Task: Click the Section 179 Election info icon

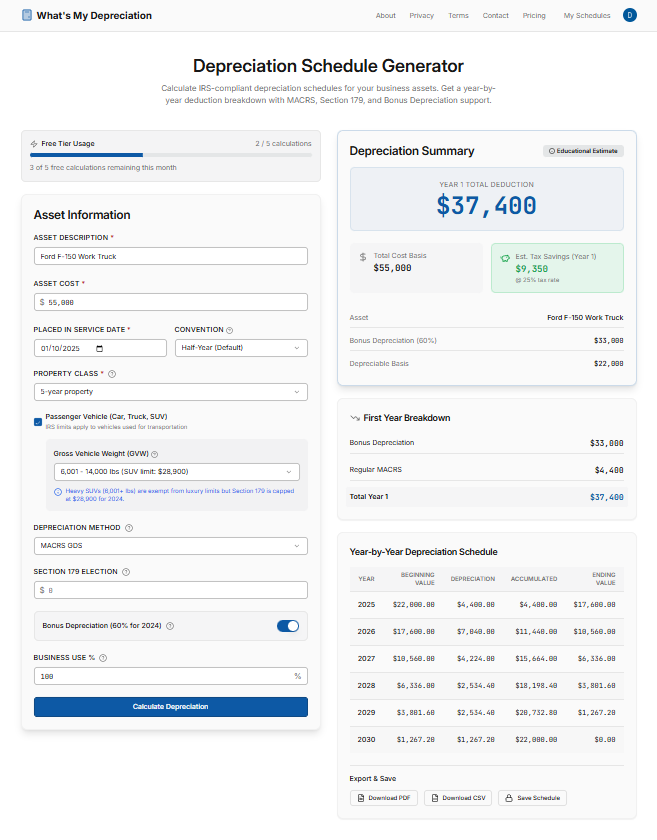Action: click(x=126, y=573)
